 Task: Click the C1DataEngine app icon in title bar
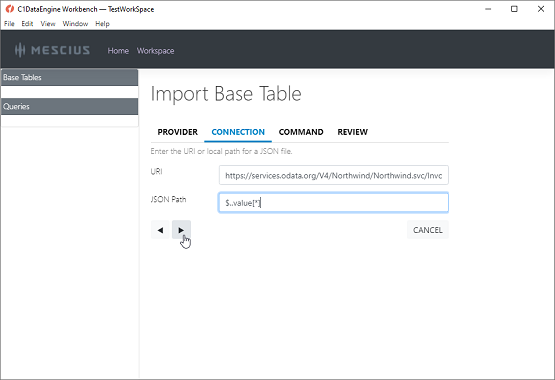(10, 9)
